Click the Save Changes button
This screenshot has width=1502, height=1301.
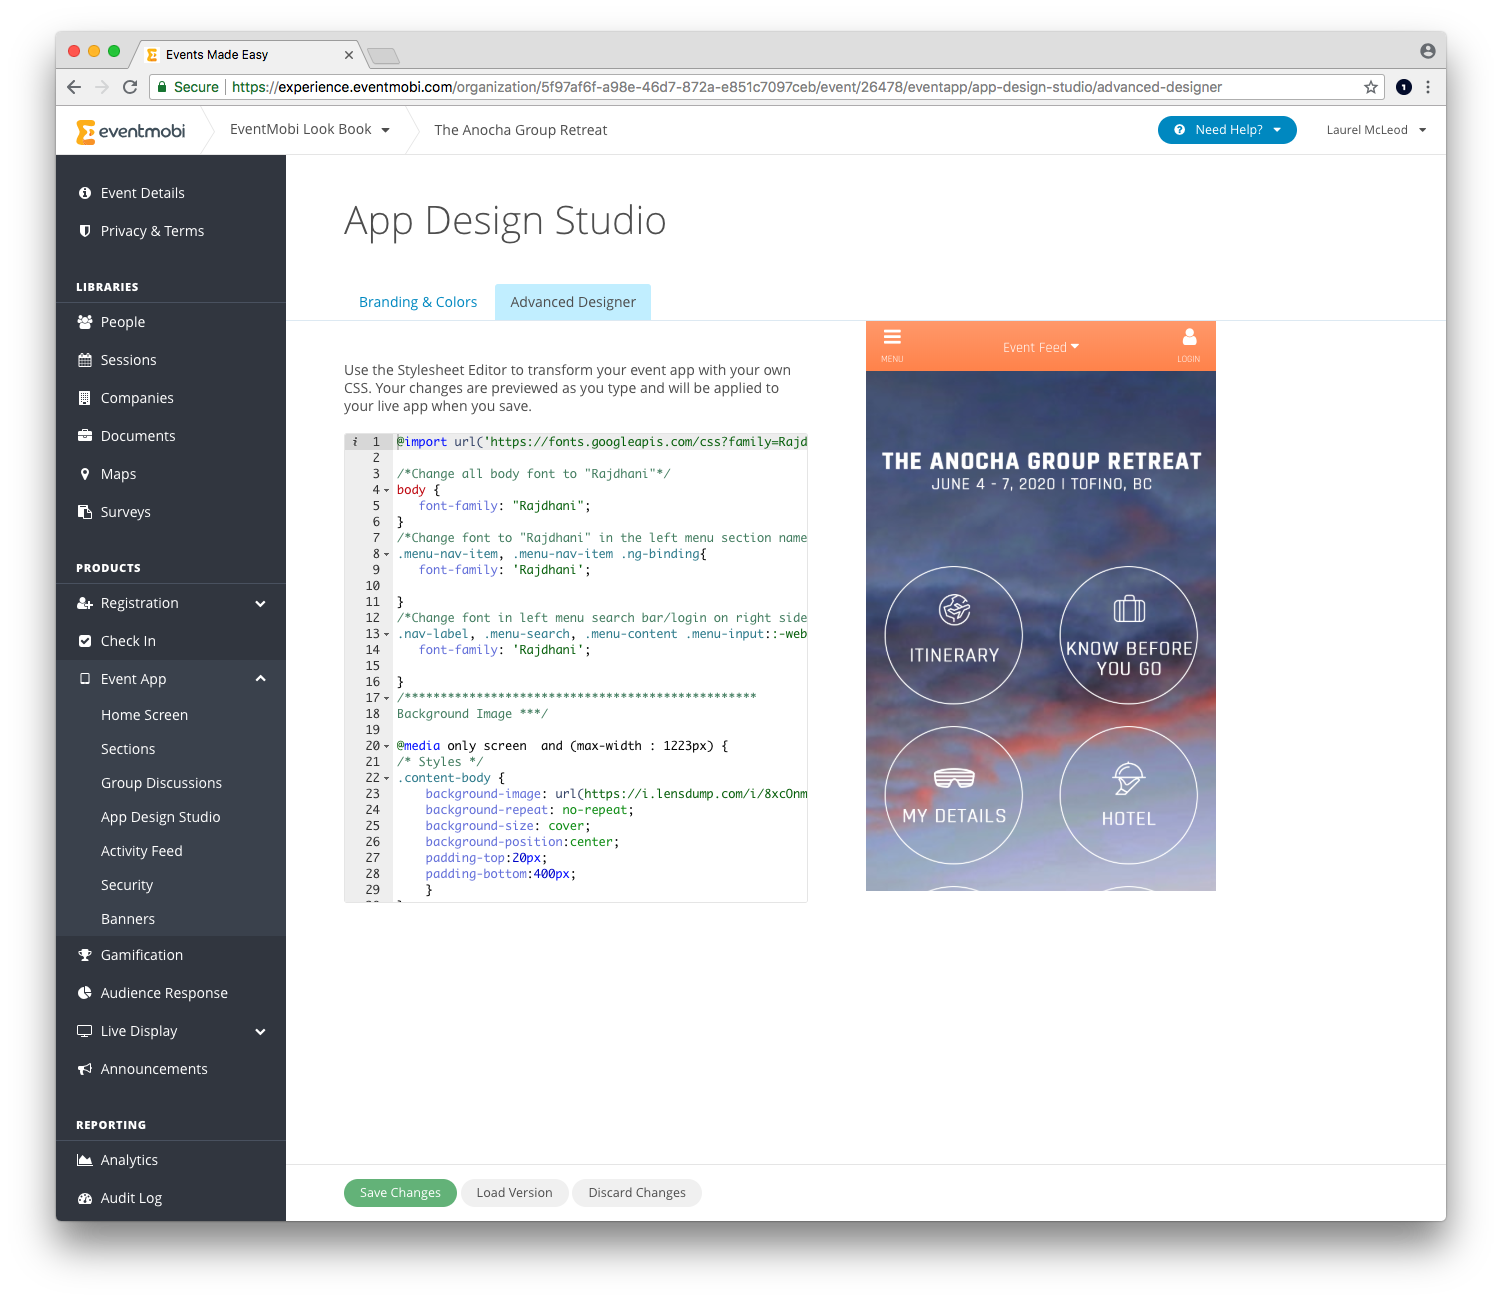(x=400, y=1193)
